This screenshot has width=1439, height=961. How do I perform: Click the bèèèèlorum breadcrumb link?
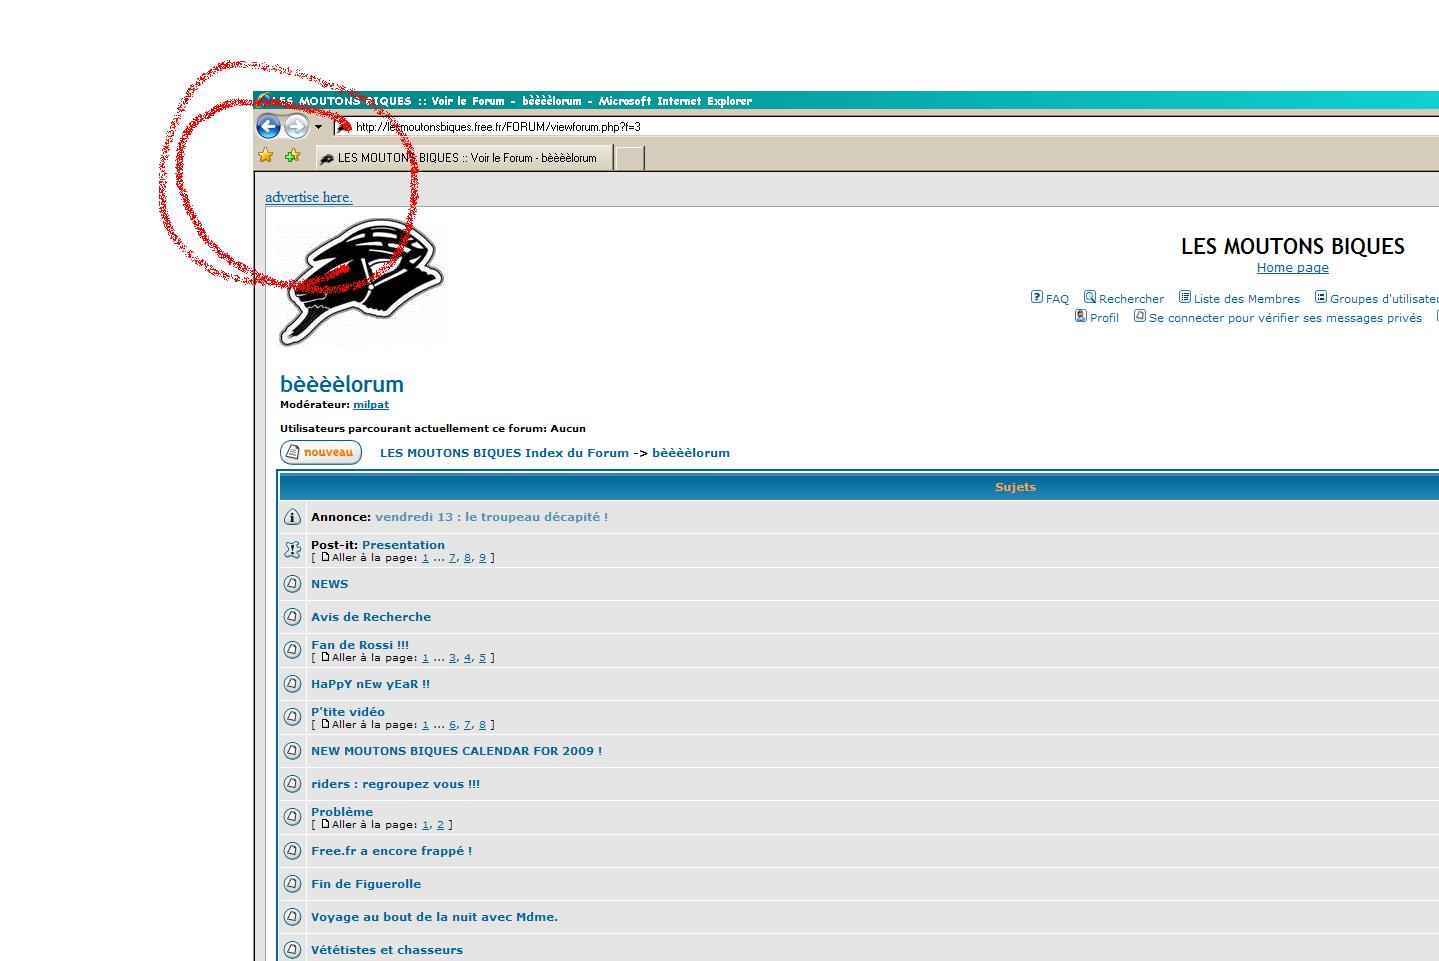[x=691, y=453]
